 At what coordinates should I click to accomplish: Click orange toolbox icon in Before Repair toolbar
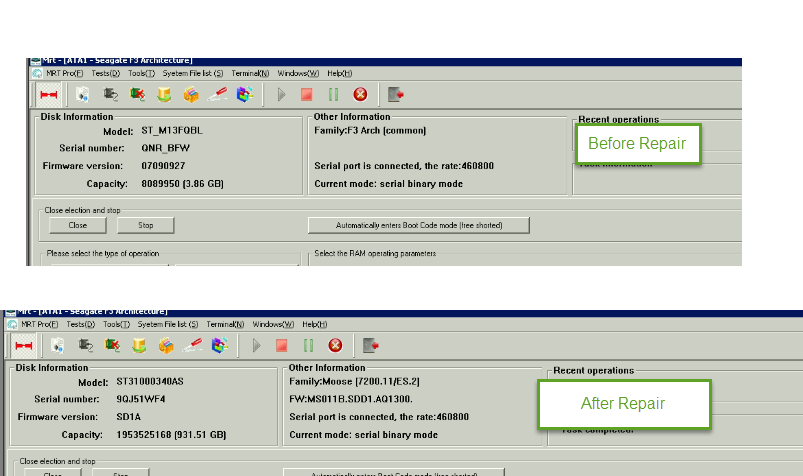tap(191, 95)
